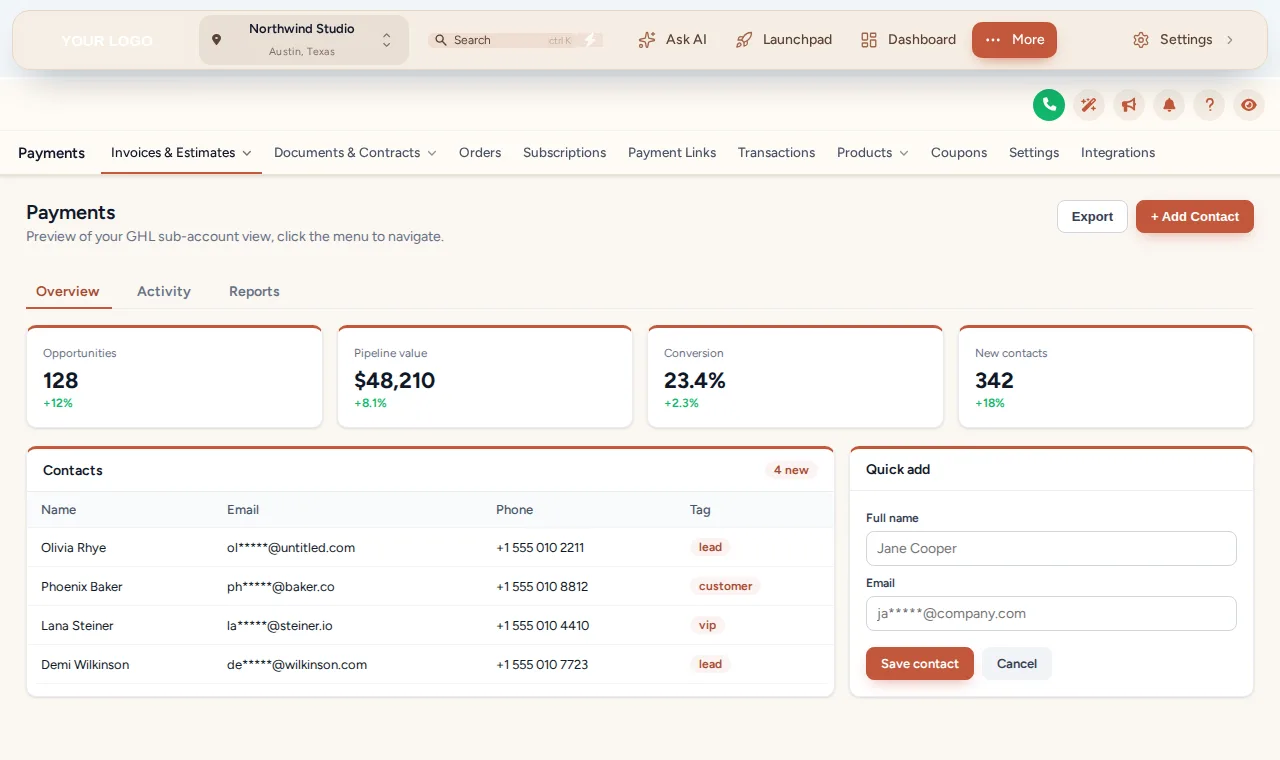Launch the Launchpad rocket item
1280x760 pixels.
click(784, 40)
